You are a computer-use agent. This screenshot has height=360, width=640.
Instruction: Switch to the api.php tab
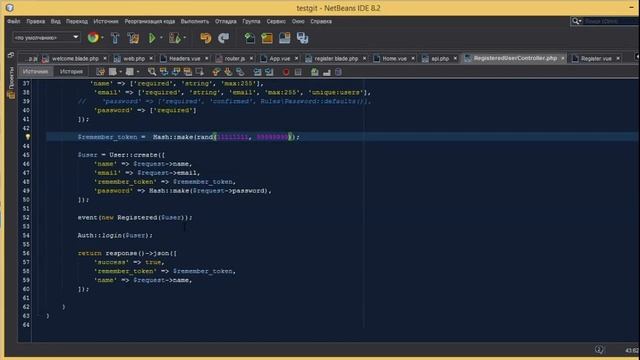440,59
